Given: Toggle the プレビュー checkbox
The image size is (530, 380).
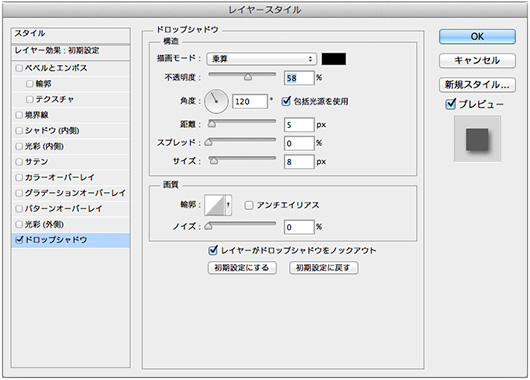Looking at the screenshot, I should click(x=451, y=104).
